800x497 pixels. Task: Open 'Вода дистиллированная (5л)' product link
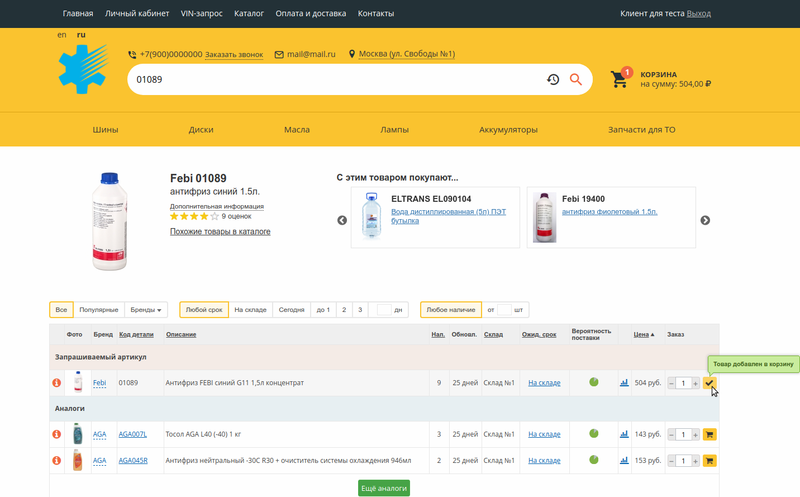coord(448,216)
